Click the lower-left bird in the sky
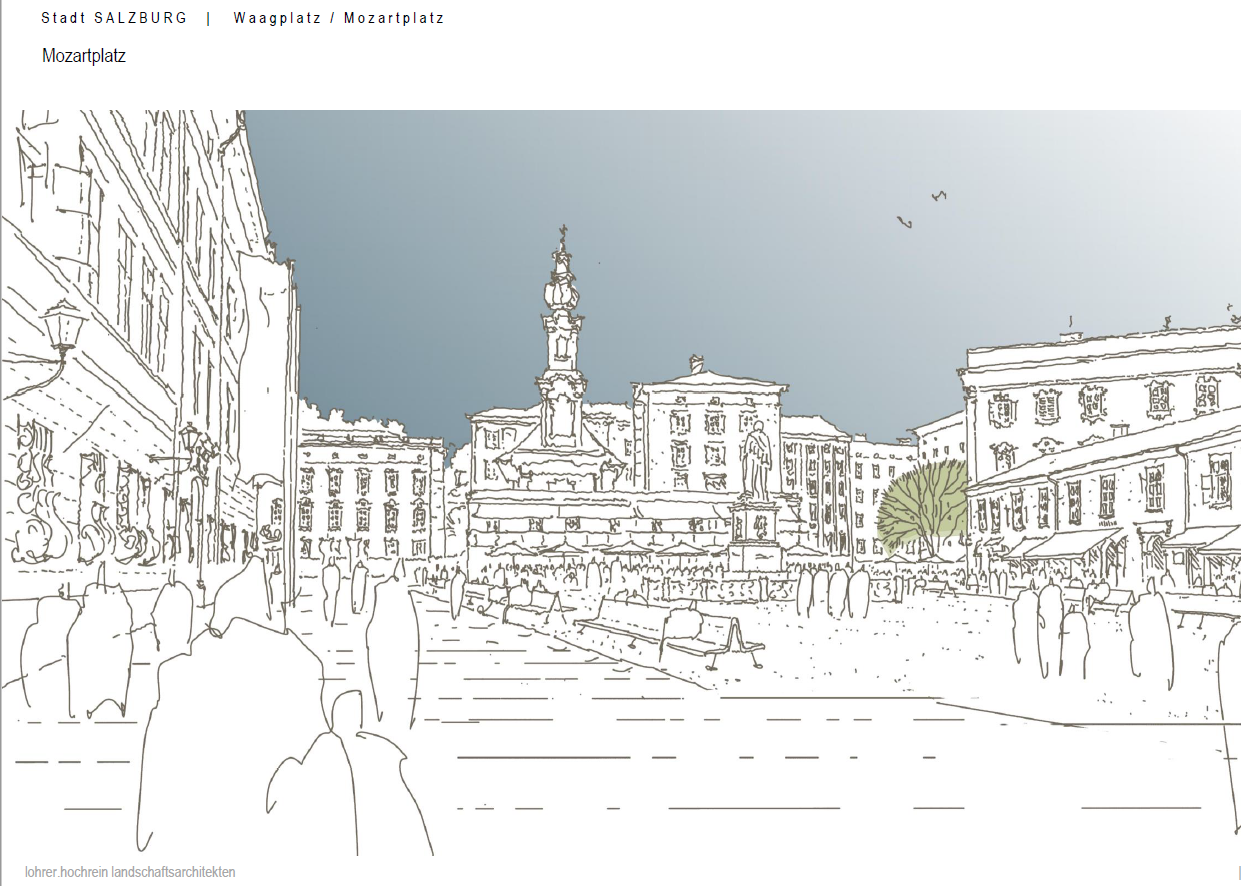The height and width of the screenshot is (886, 1241). tap(904, 221)
